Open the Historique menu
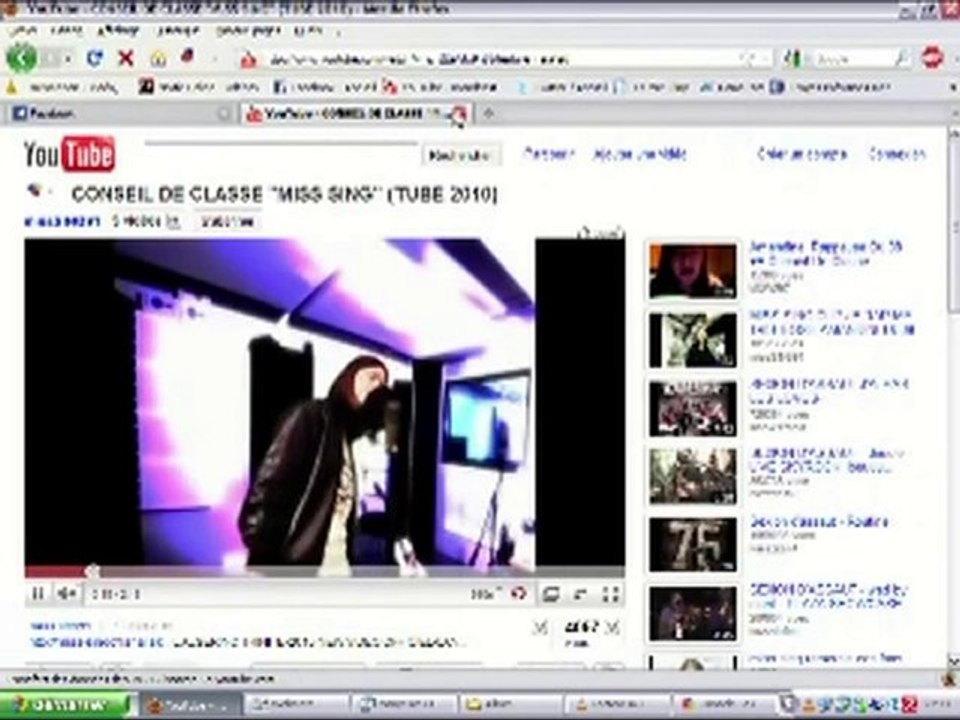 click(x=178, y=30)
